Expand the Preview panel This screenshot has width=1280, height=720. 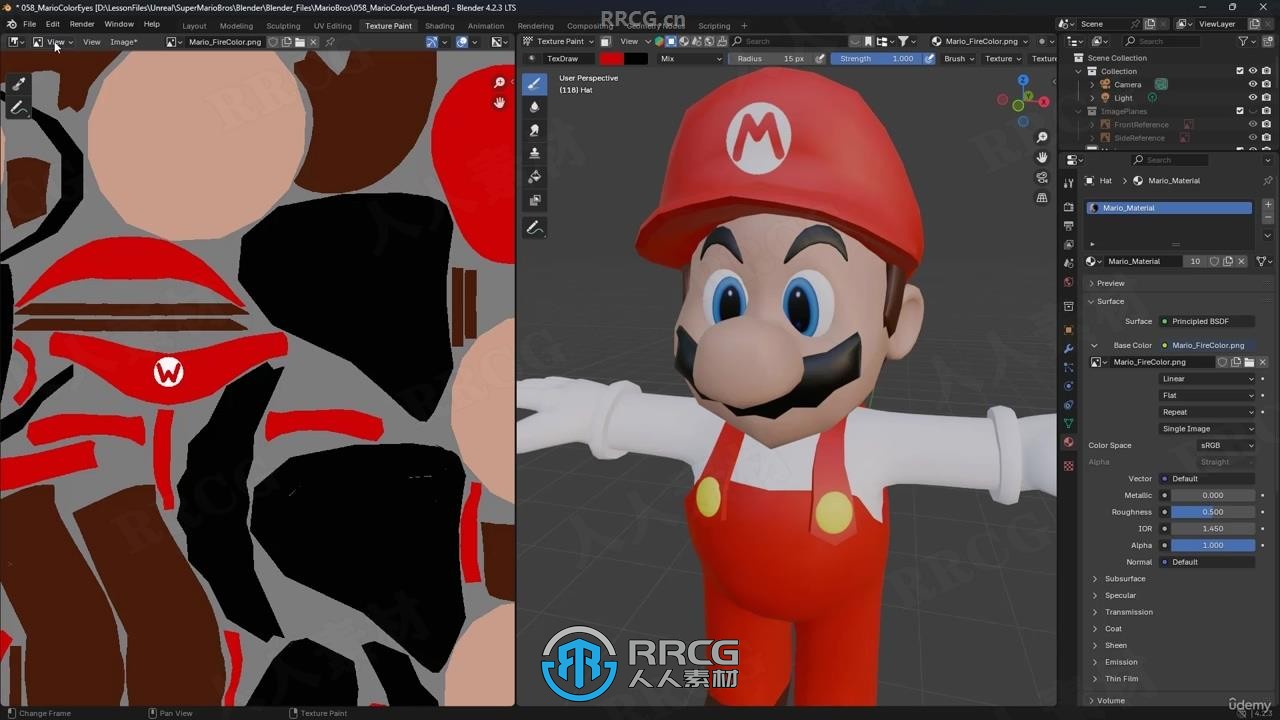coord(1110,284)
